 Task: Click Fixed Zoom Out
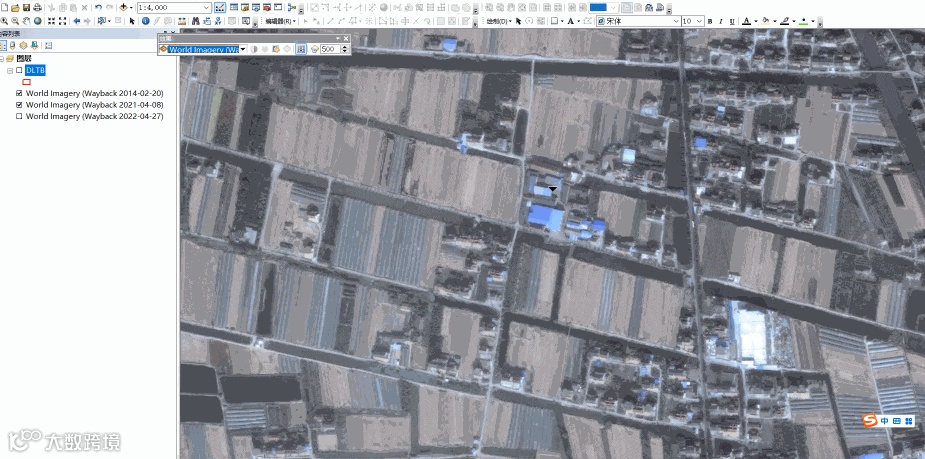pyautogui.click(x=63, y=21)
